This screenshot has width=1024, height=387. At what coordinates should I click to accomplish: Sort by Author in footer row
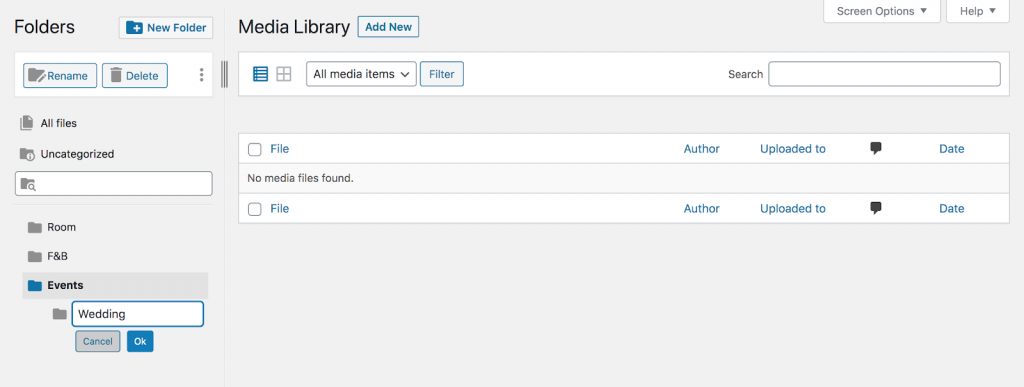pos(701,209)
